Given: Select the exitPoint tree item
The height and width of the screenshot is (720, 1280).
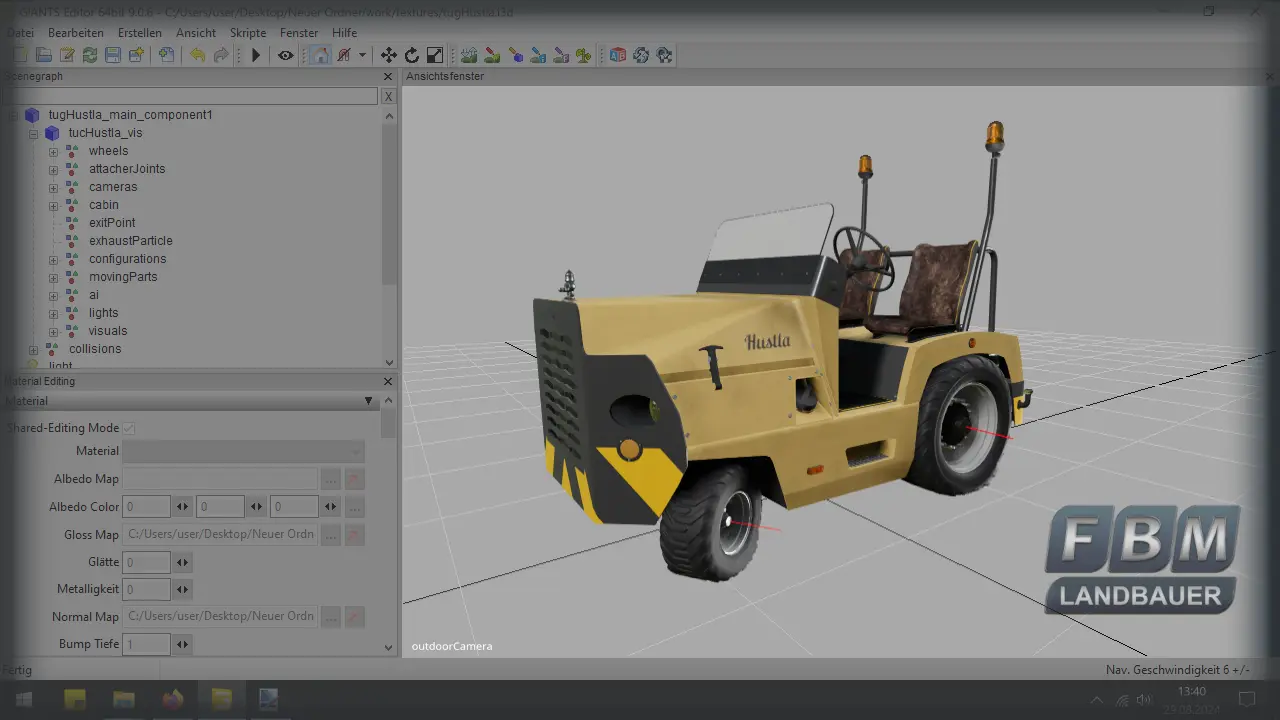Looking at the screenshot, I should 112,223.
